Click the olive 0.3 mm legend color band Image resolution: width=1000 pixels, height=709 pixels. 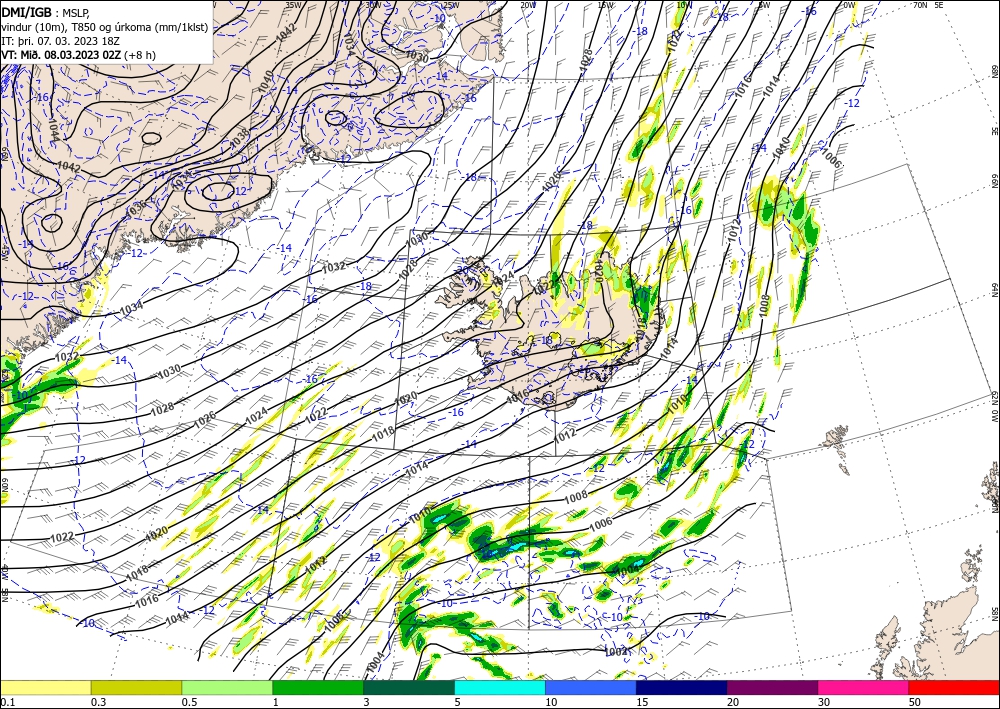[x=136, y=688]
